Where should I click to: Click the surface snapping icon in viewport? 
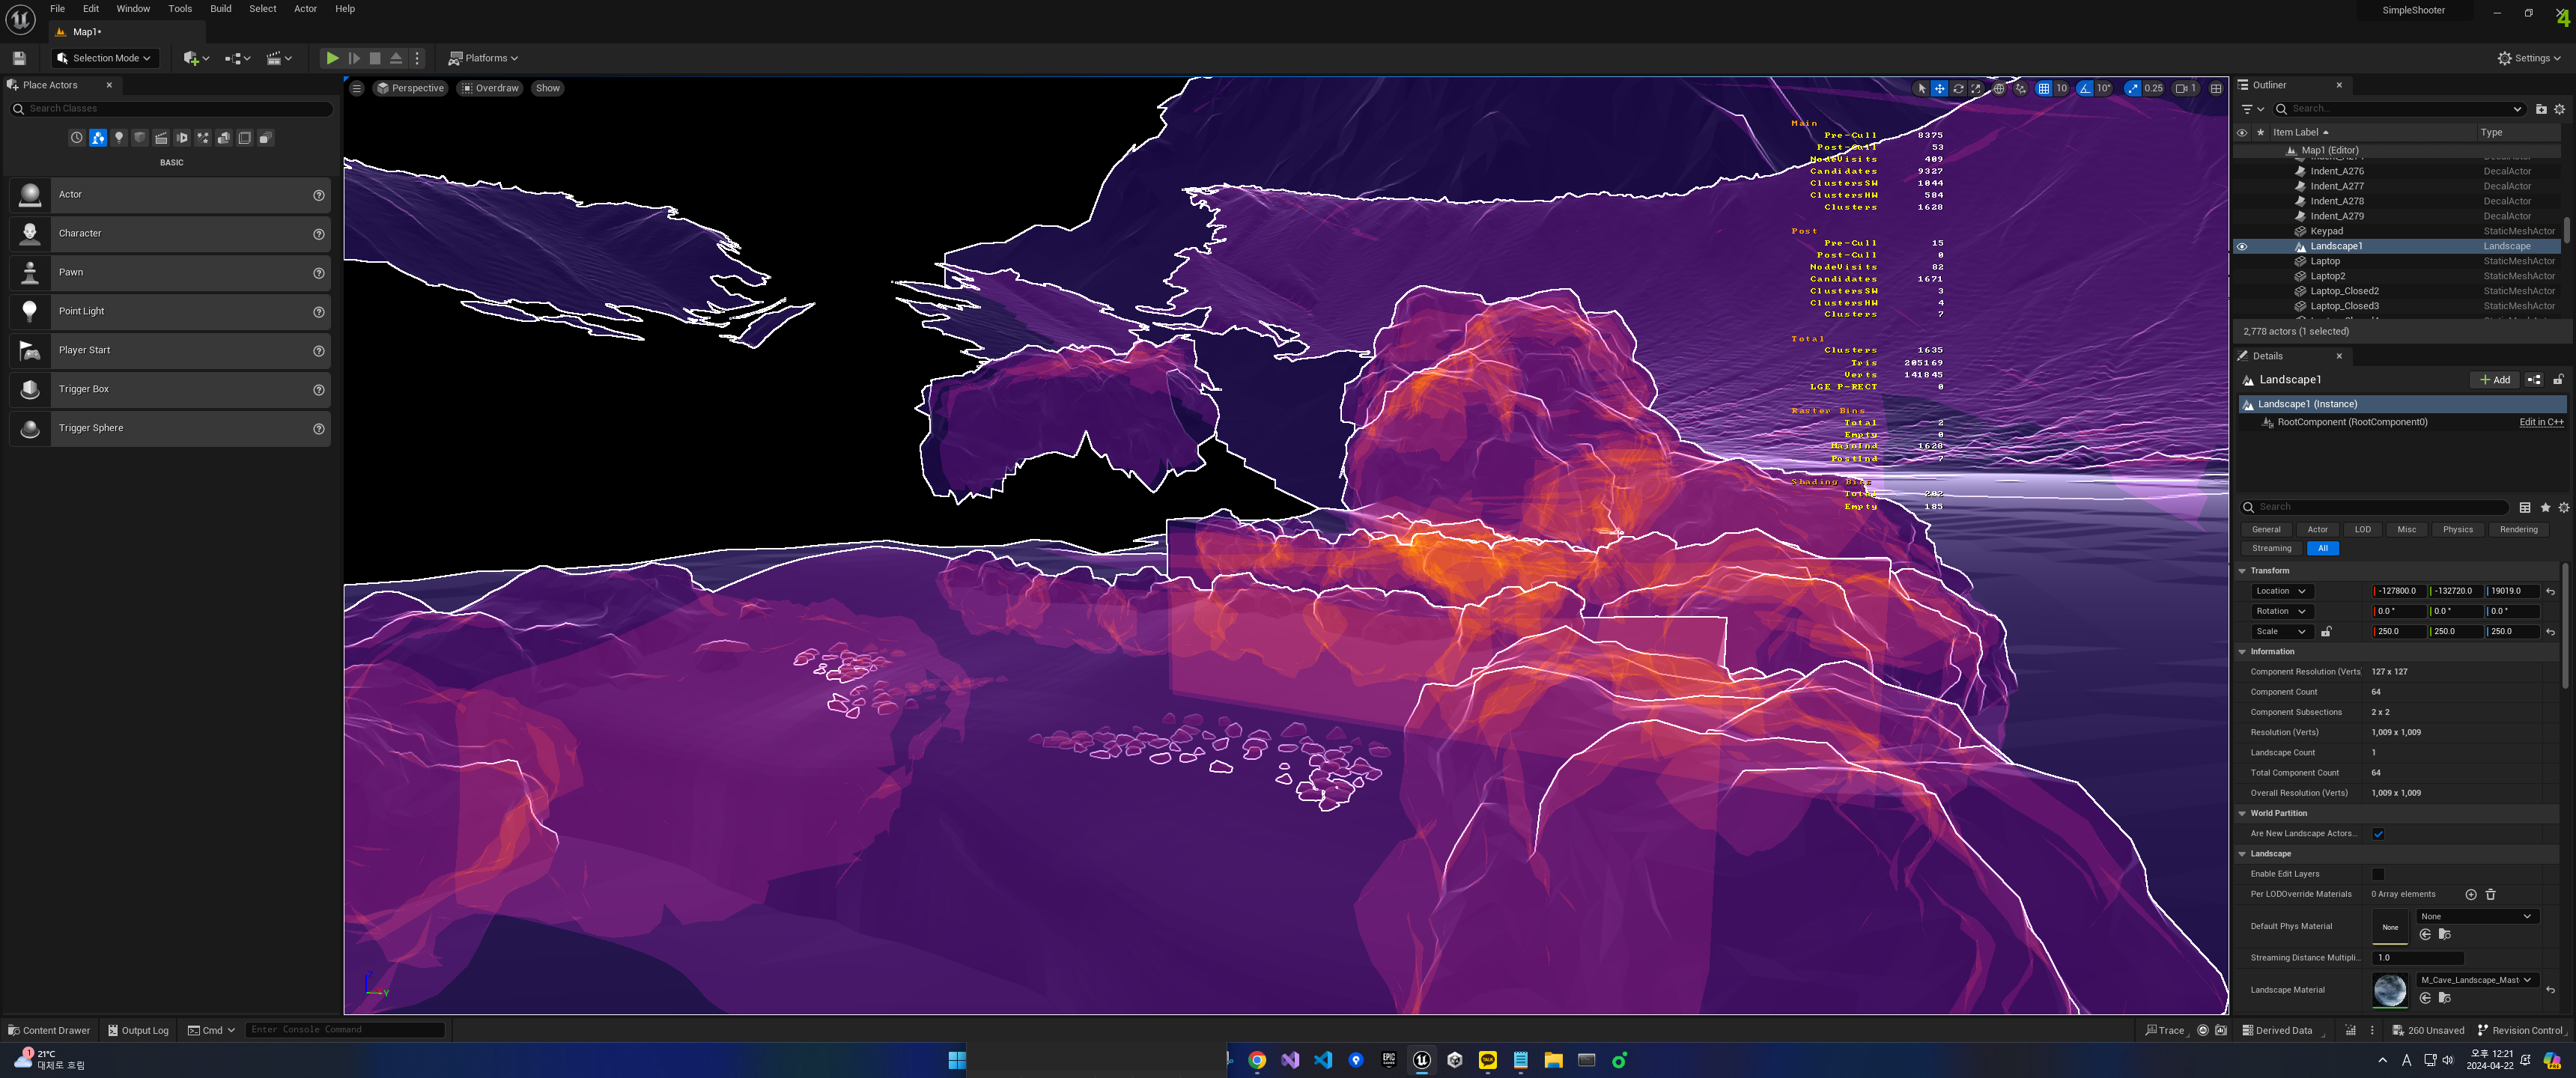[2020, 88]
